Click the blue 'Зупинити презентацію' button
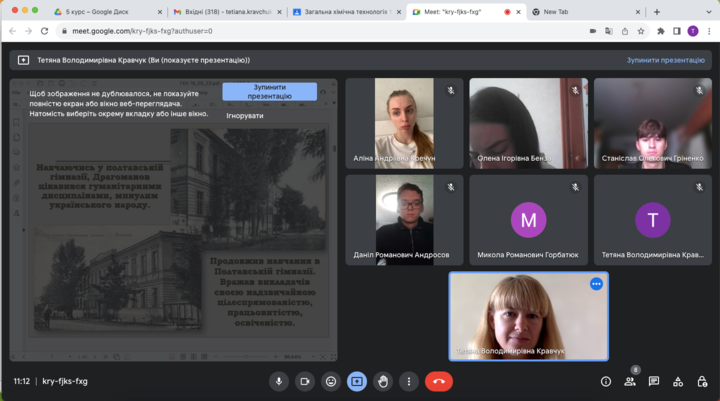The image size is (720, 401). 269,92
